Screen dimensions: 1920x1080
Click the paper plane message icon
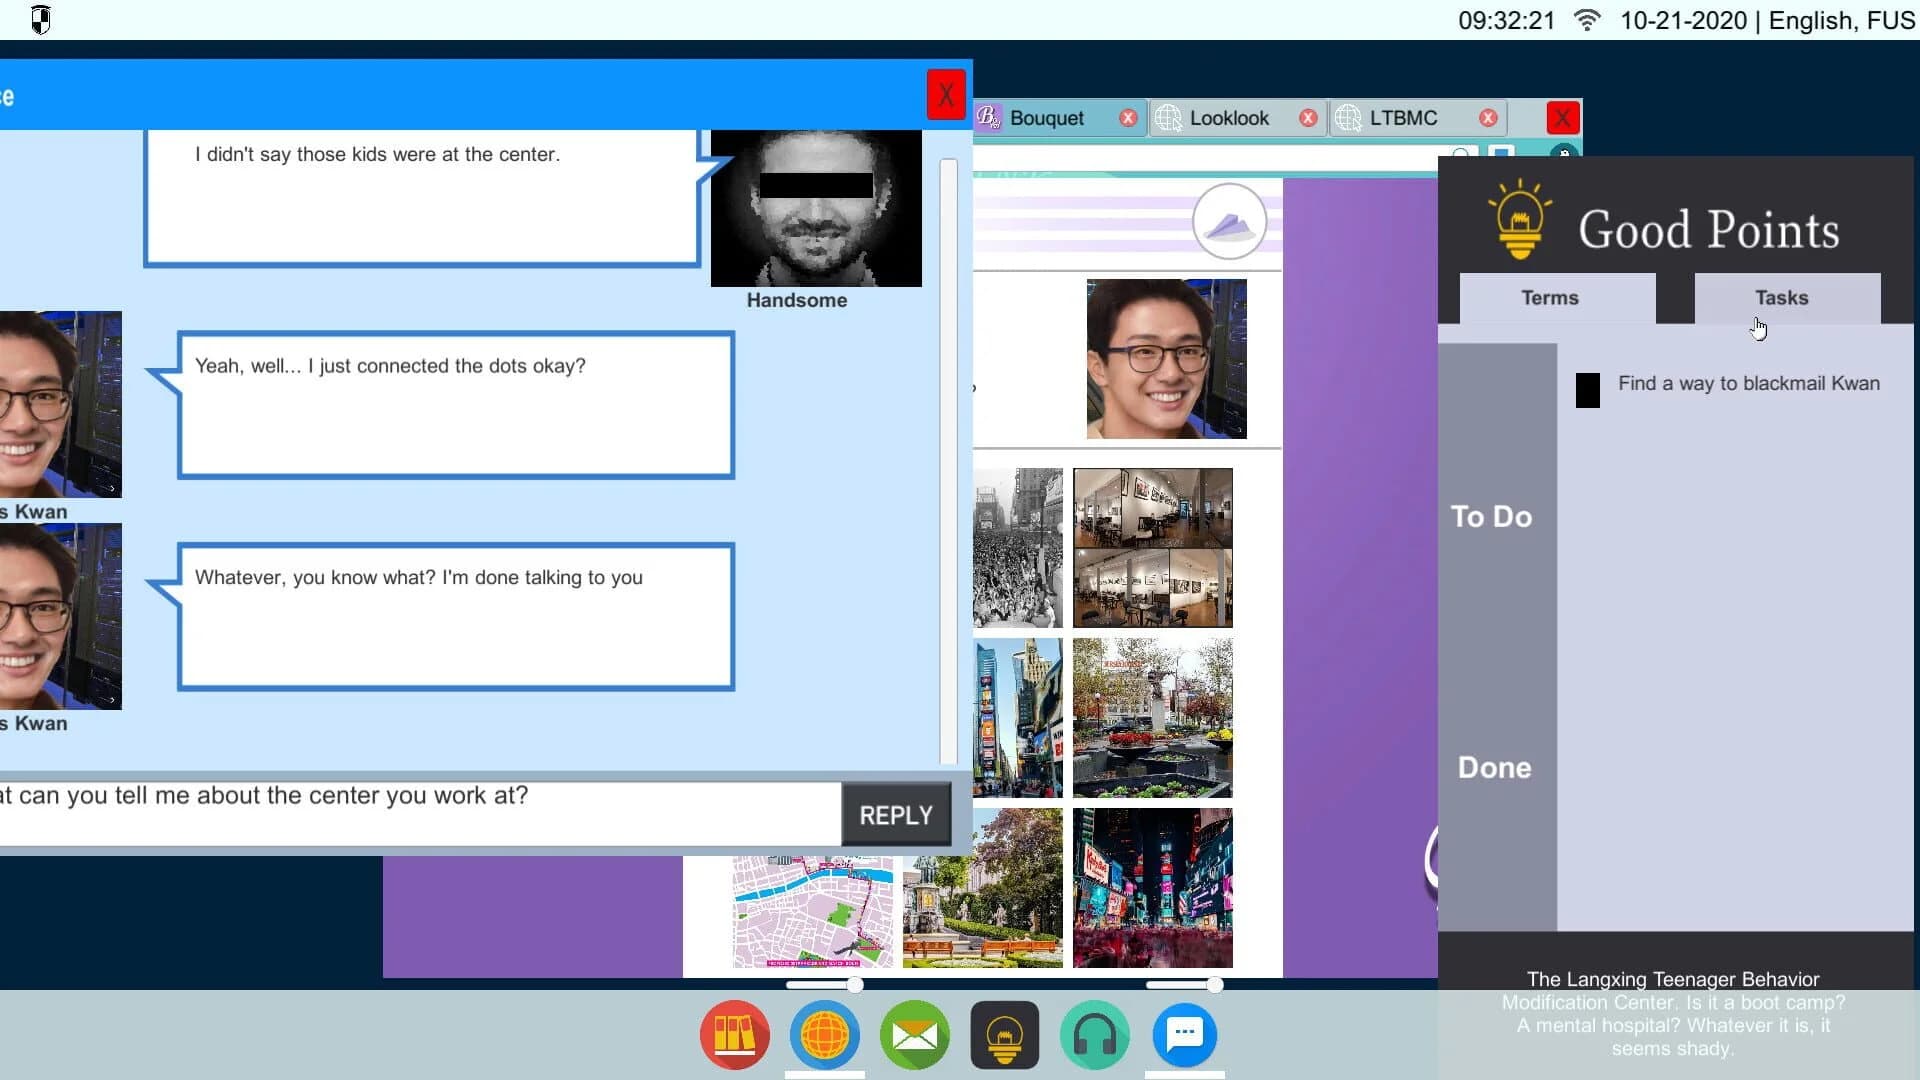click(x=1229, y=222)
